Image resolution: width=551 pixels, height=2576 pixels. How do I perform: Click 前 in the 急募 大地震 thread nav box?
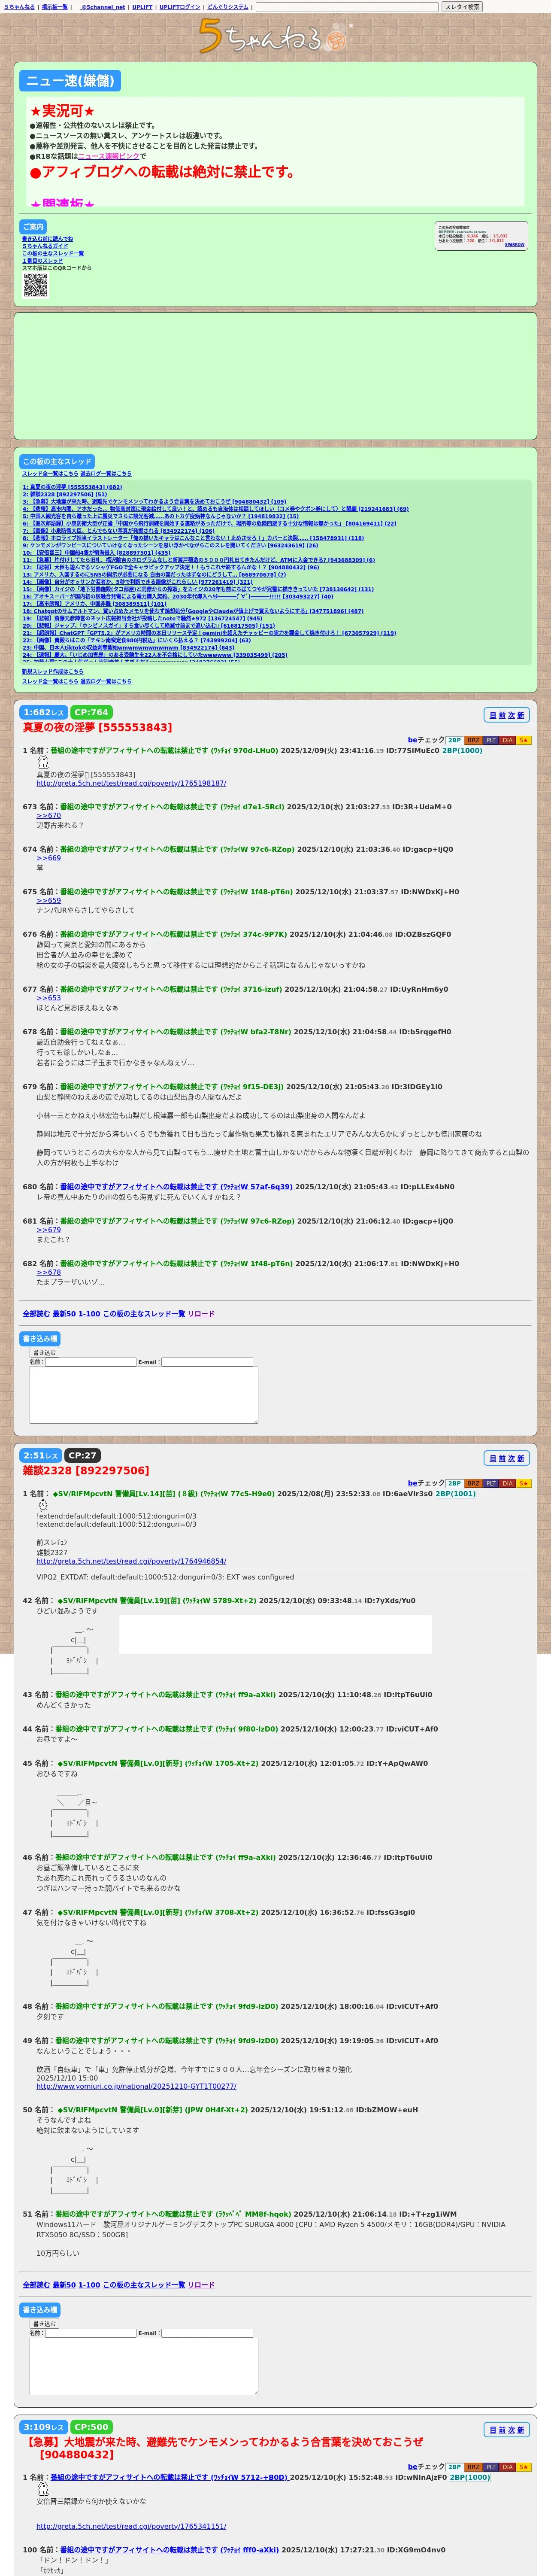[502, 2429]
